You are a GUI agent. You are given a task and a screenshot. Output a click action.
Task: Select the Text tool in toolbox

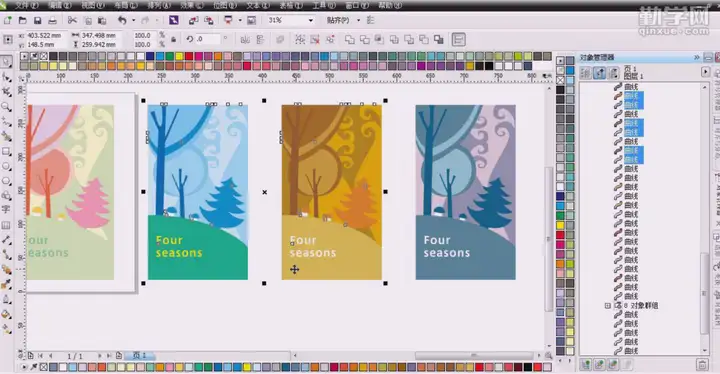(x=6, y=210)
